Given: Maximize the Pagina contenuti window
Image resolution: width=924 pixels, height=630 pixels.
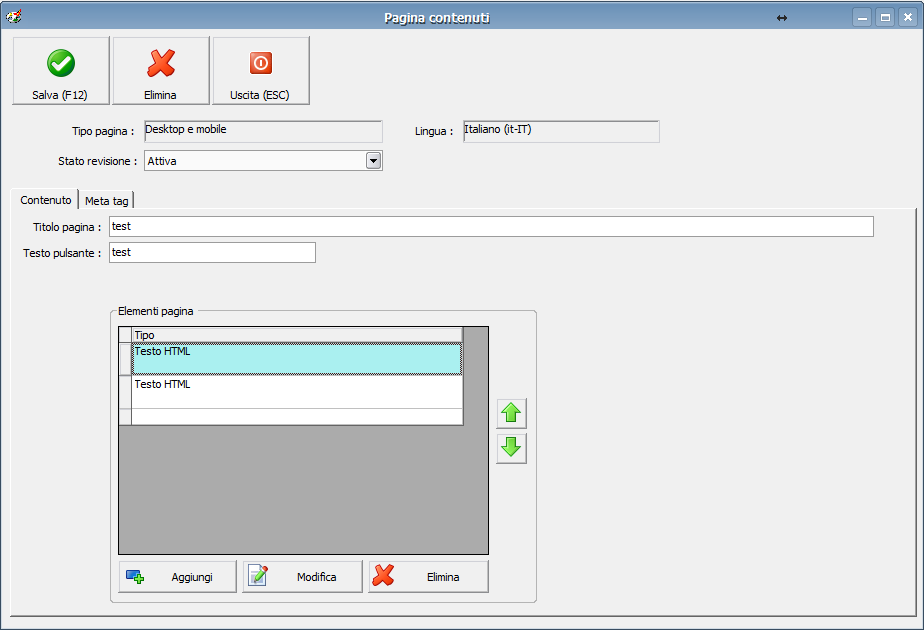Looking at the screenshot, I should point(885,17).
